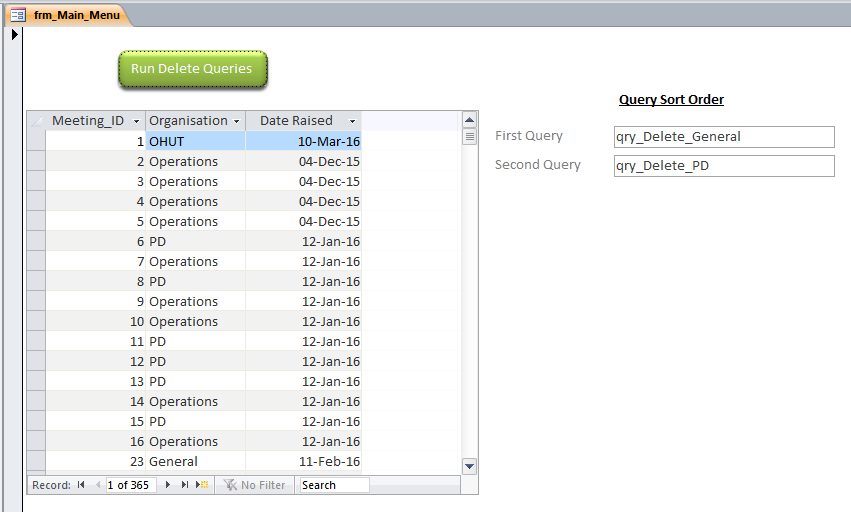Click the Operations cell for meeting 2
This screenshot has height=514, width=851.
tap(195, 162)
